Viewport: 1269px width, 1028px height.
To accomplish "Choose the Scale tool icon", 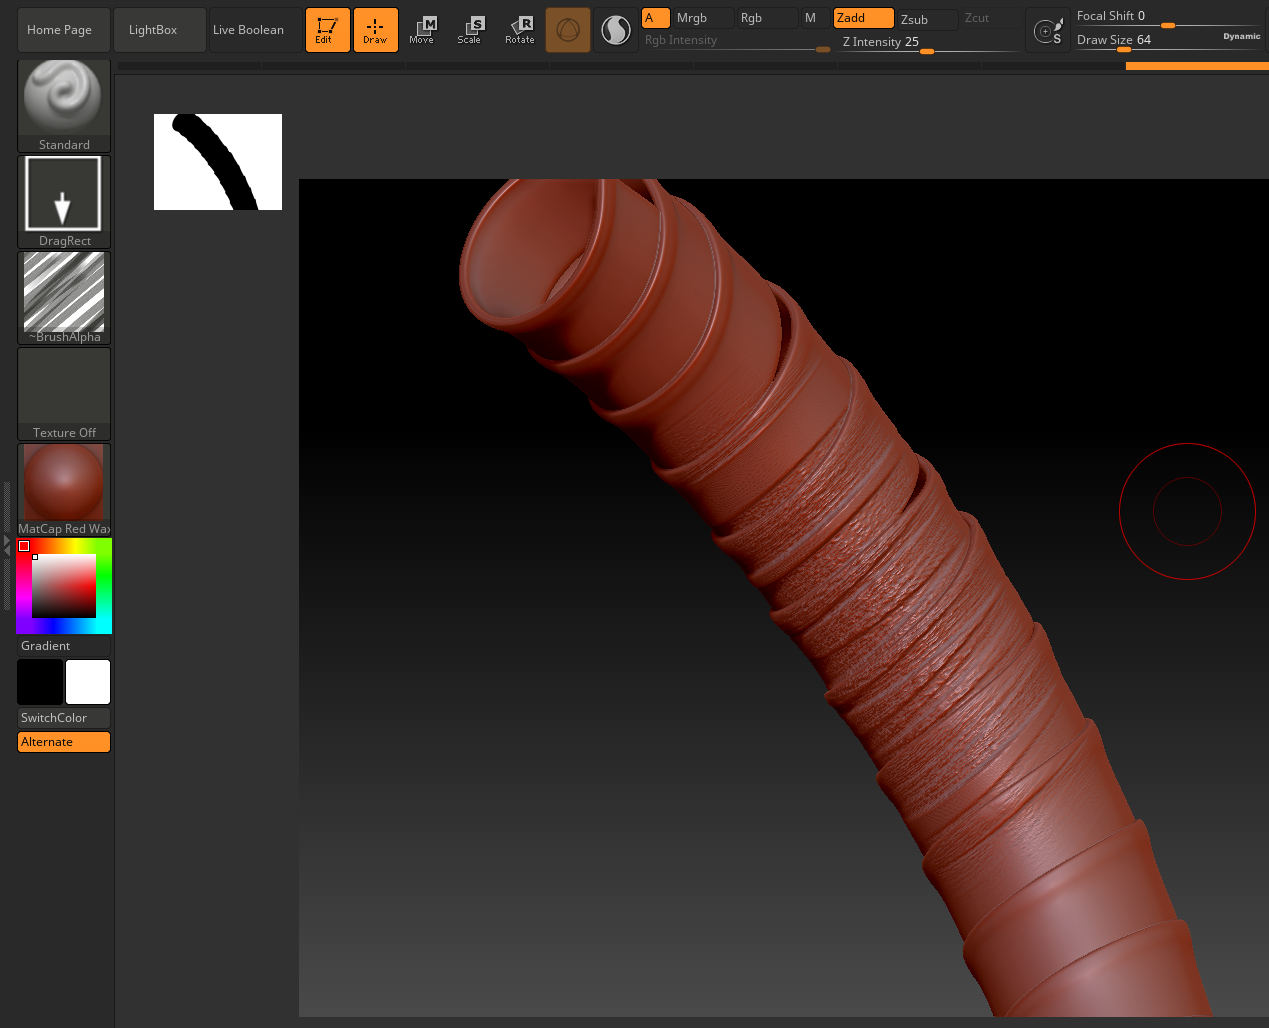I will [469, 30].
